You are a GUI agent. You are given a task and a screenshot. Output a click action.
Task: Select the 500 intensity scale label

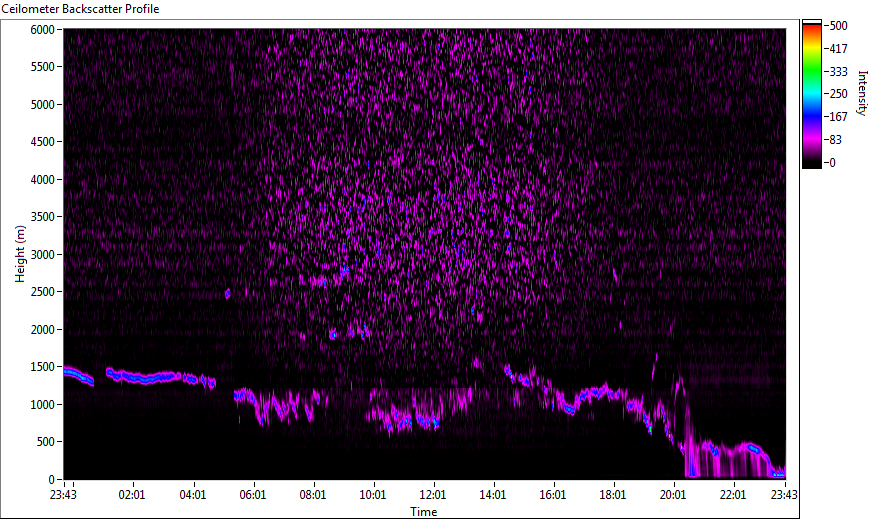838,26
